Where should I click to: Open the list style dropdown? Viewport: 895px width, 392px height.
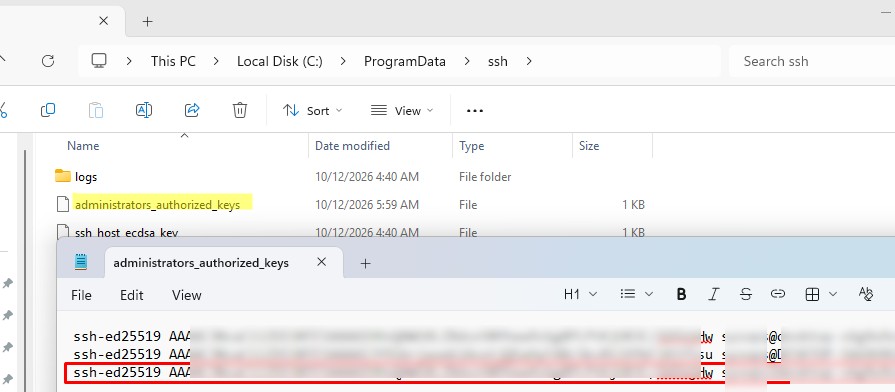point(636,294)
